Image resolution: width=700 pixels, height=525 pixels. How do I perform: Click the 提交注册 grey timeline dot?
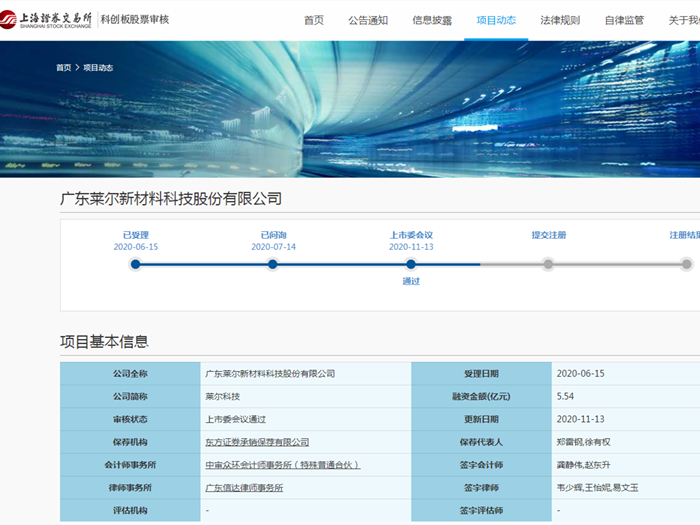pyautogui.click(x=548, y=264)
